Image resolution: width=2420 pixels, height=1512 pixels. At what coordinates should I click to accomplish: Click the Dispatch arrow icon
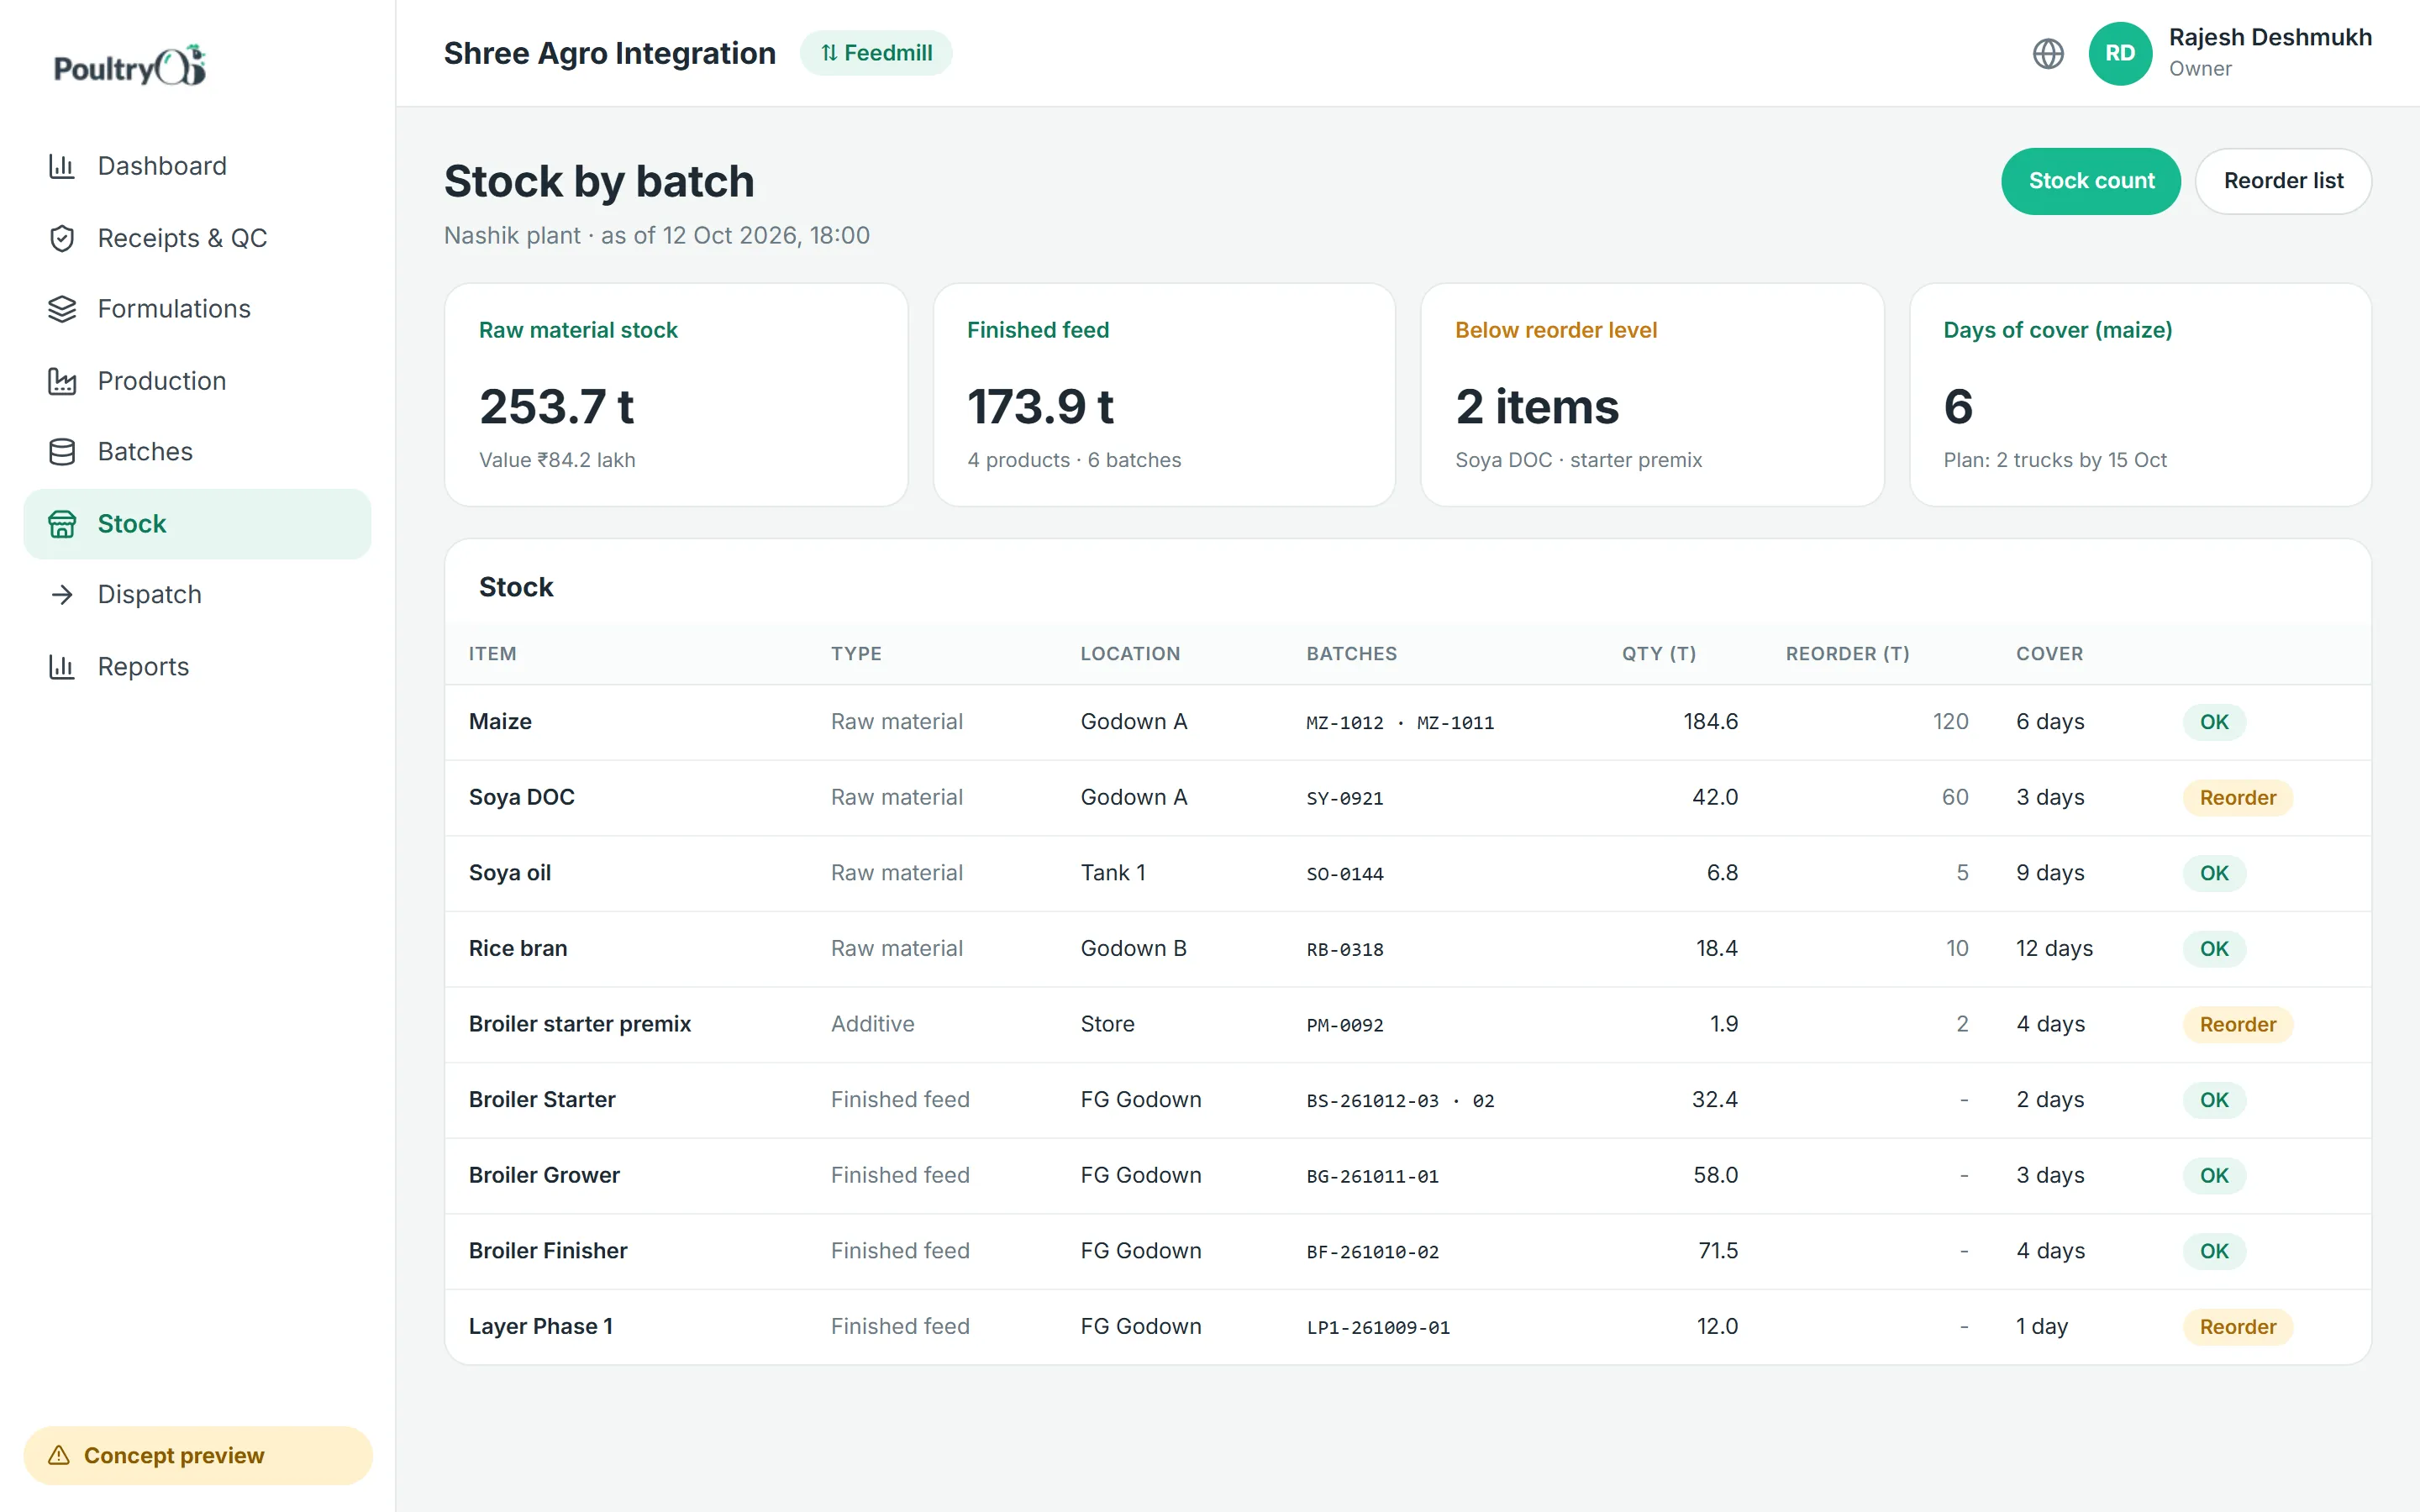[x=62, y=595]
